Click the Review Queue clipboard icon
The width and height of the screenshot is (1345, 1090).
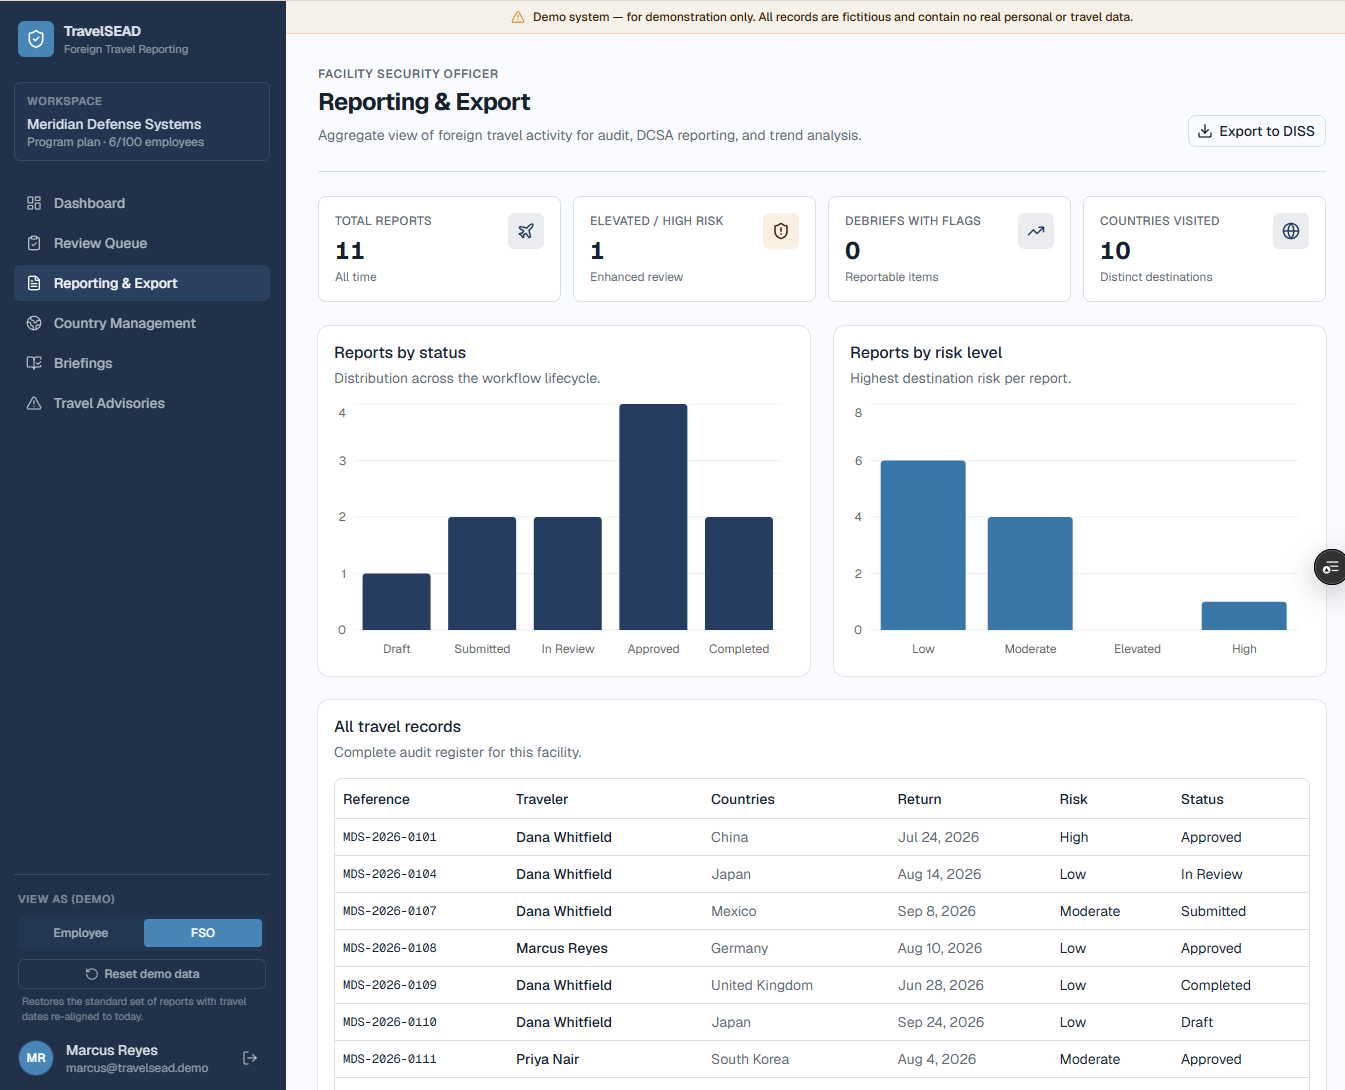pos(34,243)
